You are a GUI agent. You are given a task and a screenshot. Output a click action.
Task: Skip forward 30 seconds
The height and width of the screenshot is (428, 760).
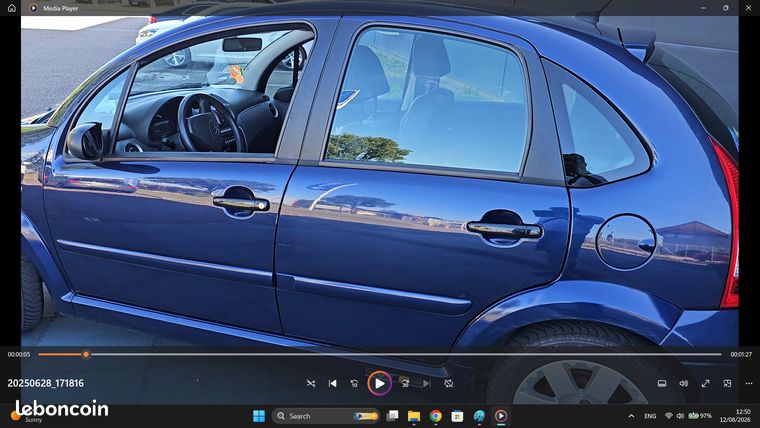(x=405, y=383)
